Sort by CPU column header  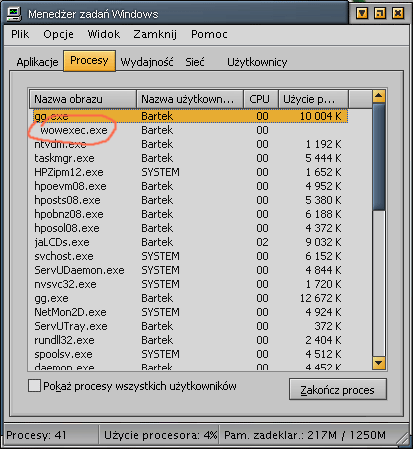[261, 99]
